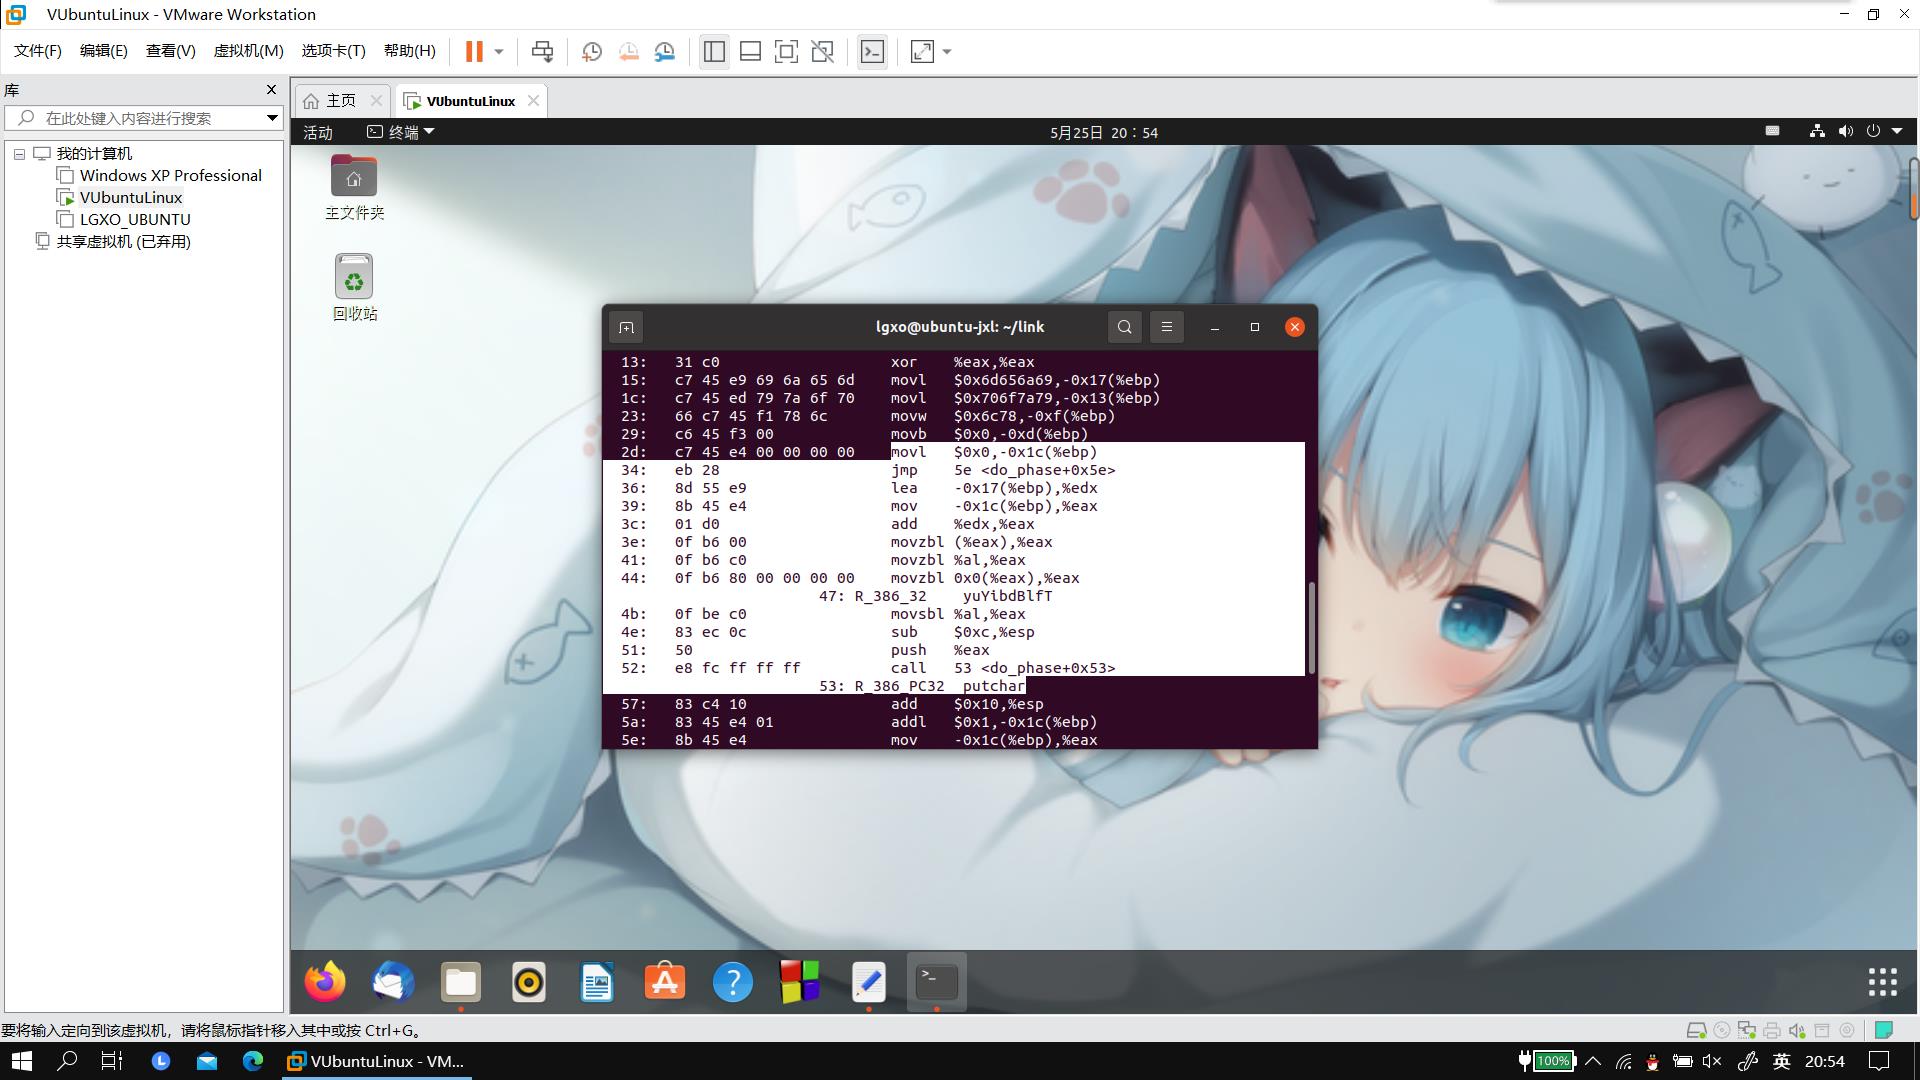The image size is (1920, 1080).
Task: Click the revert to snapshot icon
Action: tap(628, 52)
